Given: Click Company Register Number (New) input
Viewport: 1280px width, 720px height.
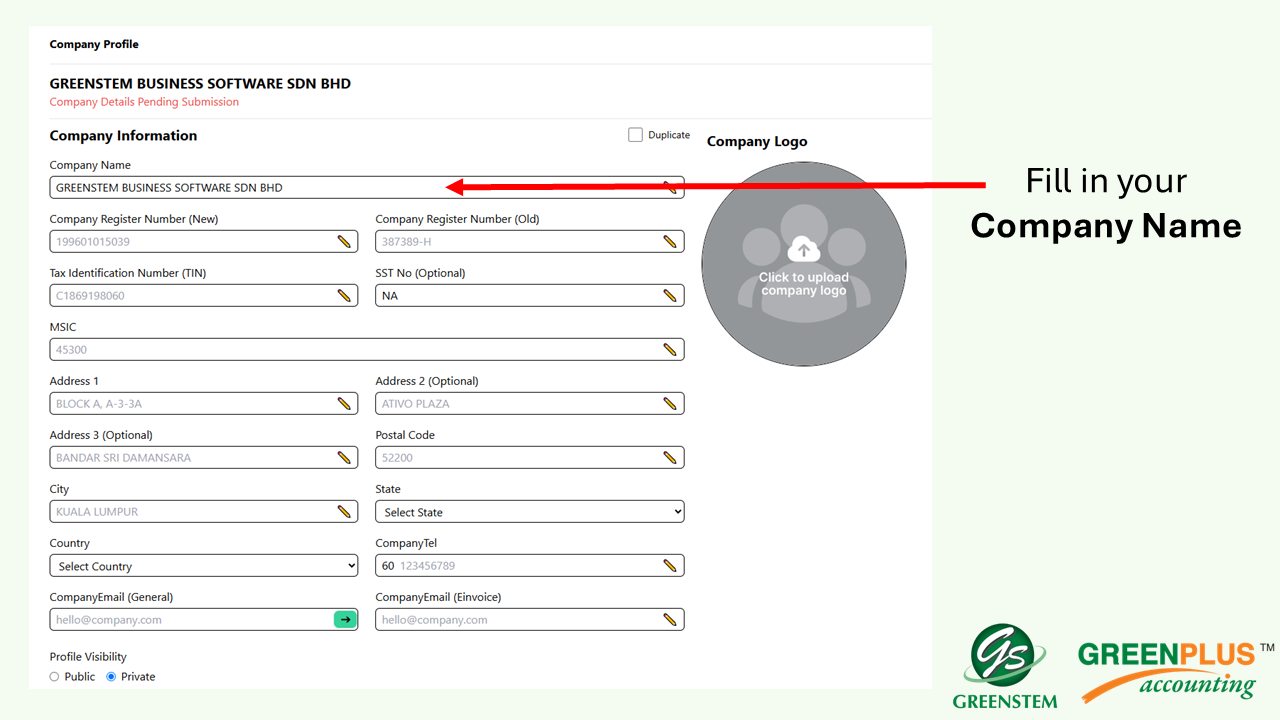Looking at the screenshot, I should point(204,241).
